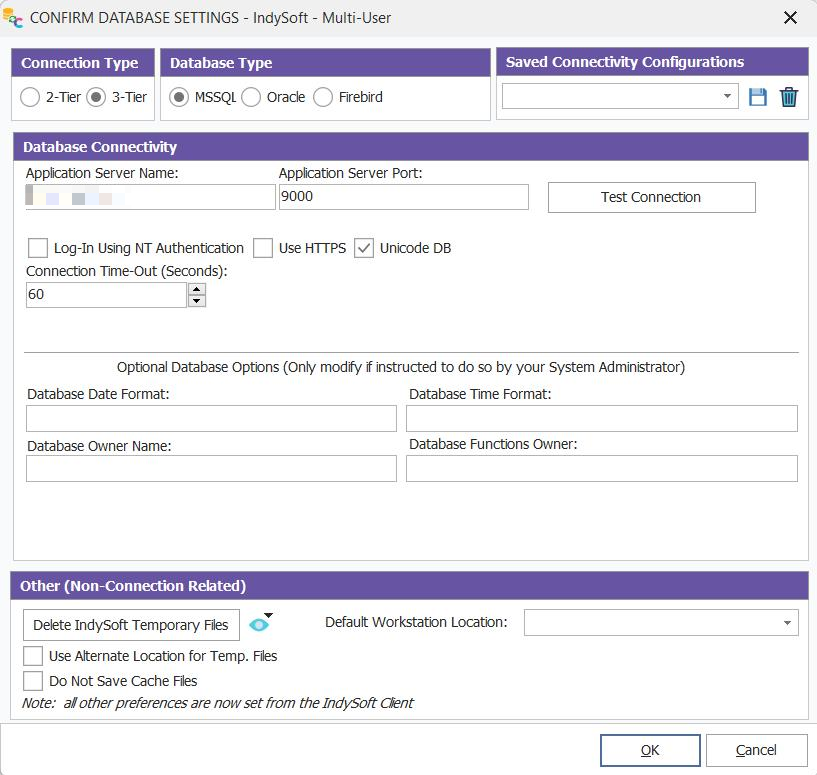
Task: Click into the Application Server Port field
Action: [x=403, y=197]
